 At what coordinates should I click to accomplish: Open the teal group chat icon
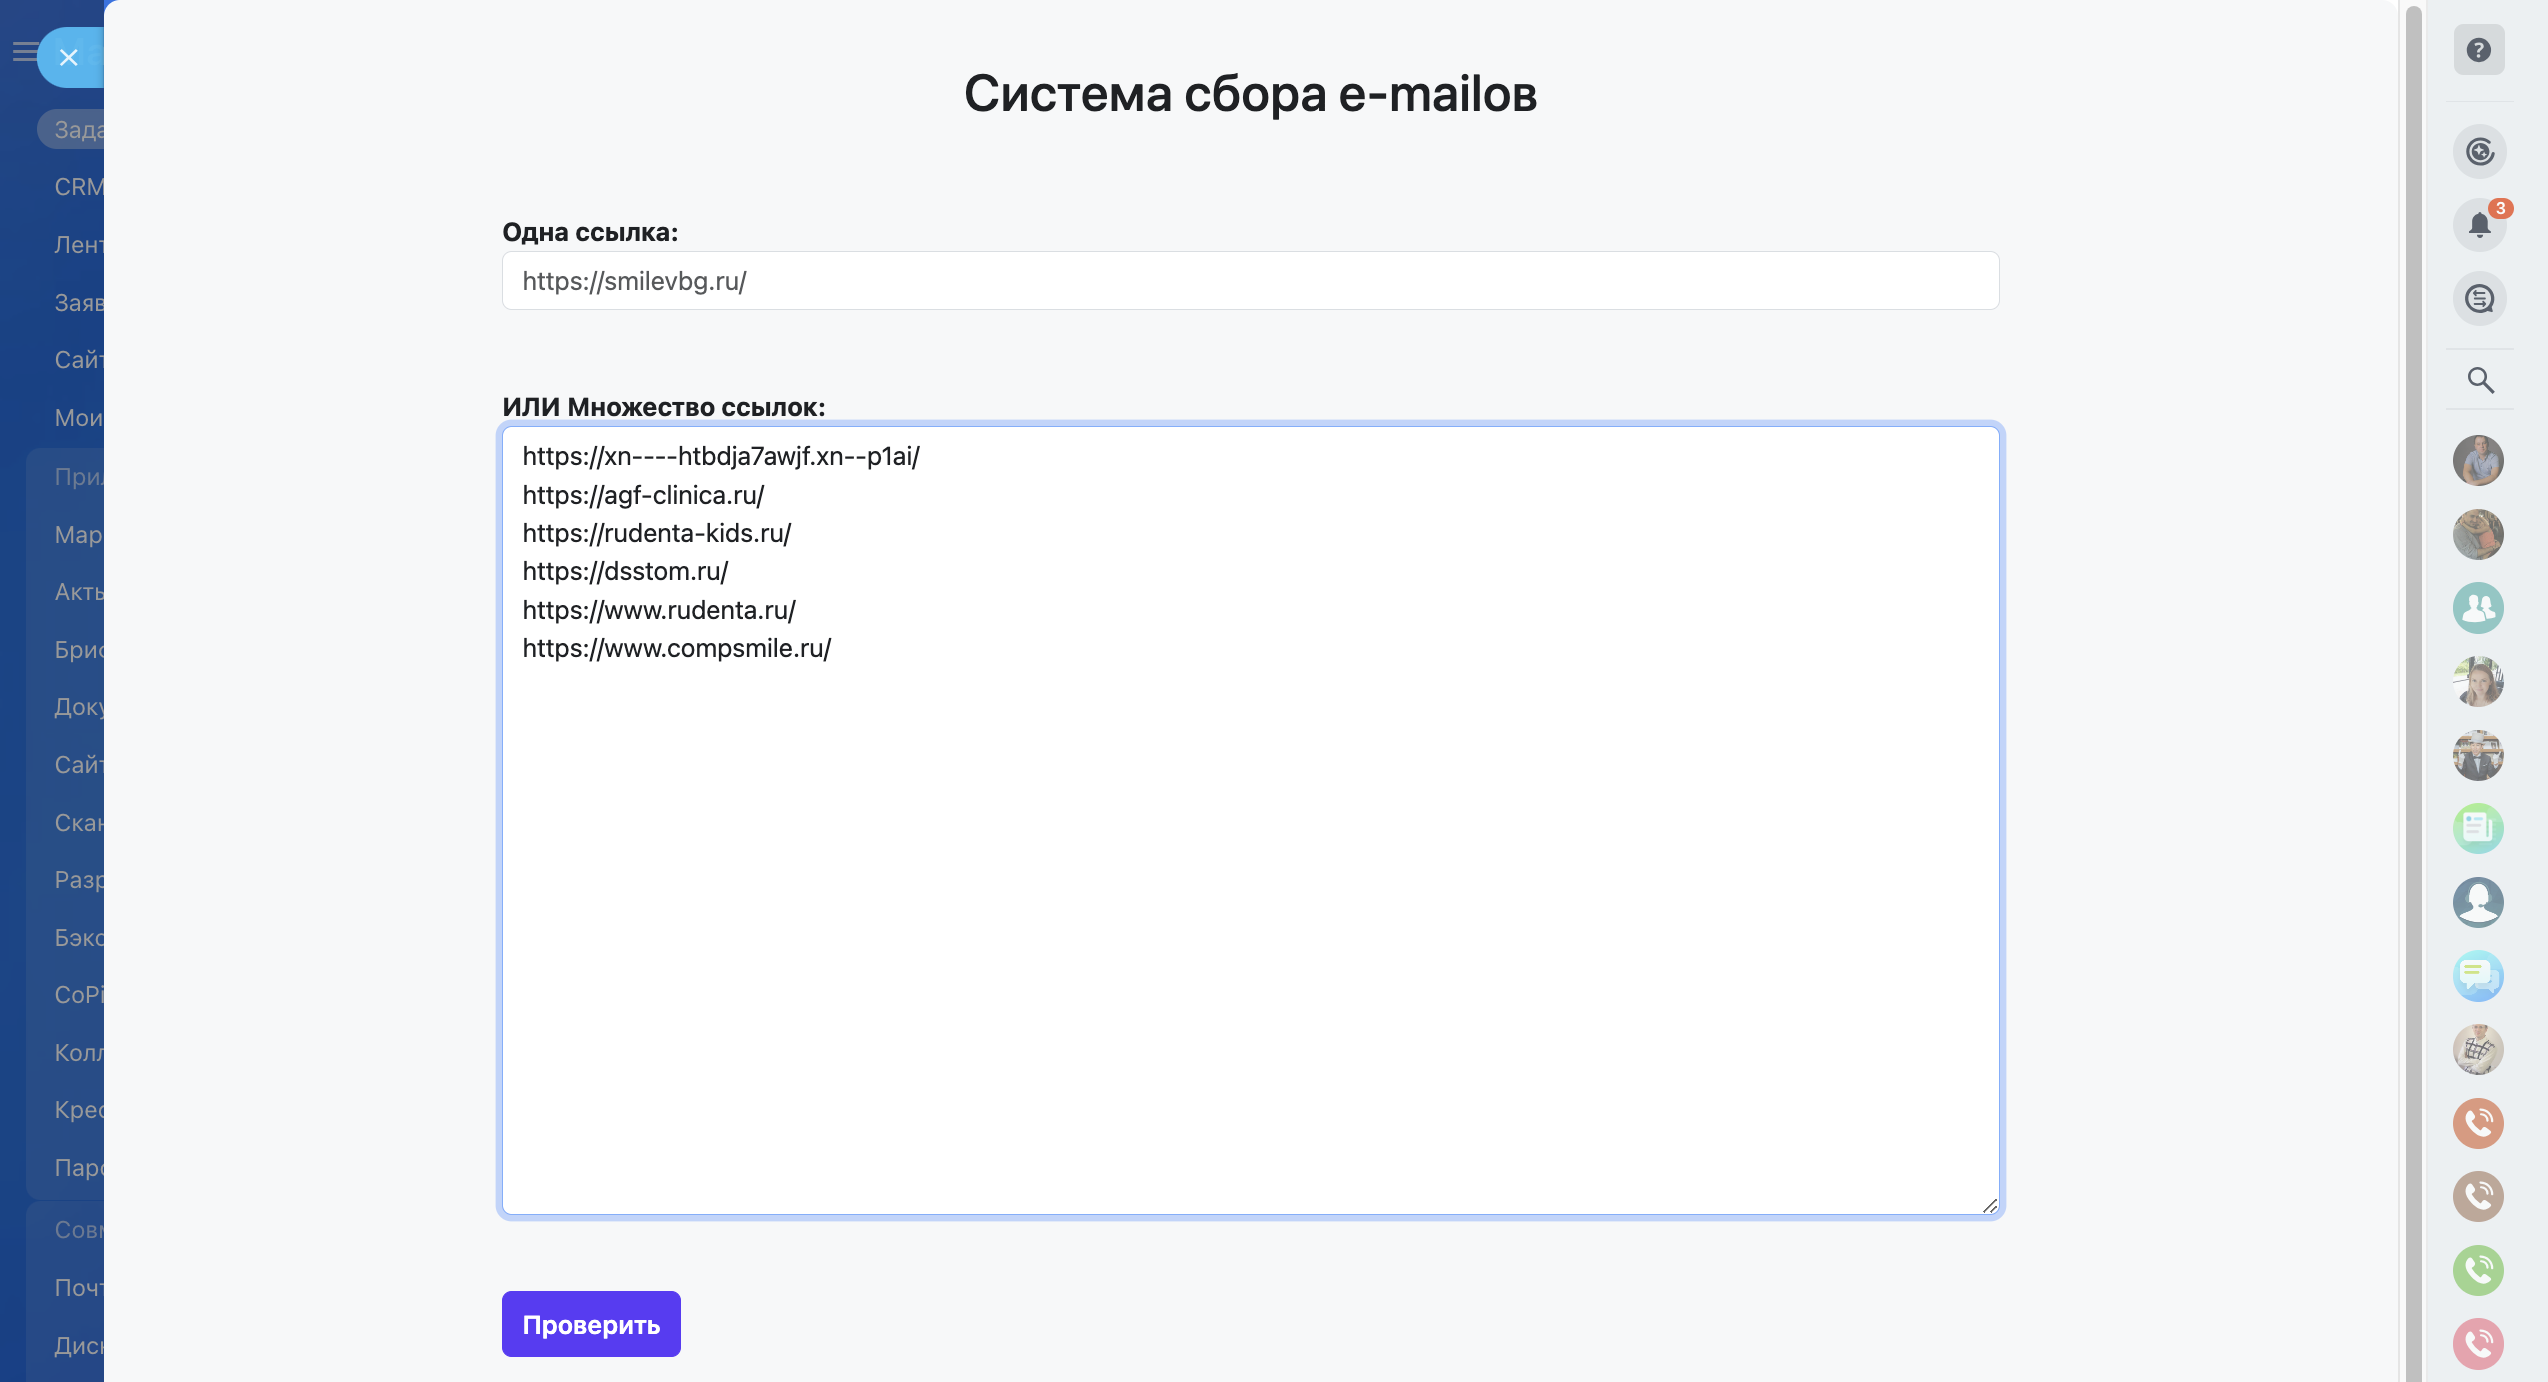pos(2477,608)
